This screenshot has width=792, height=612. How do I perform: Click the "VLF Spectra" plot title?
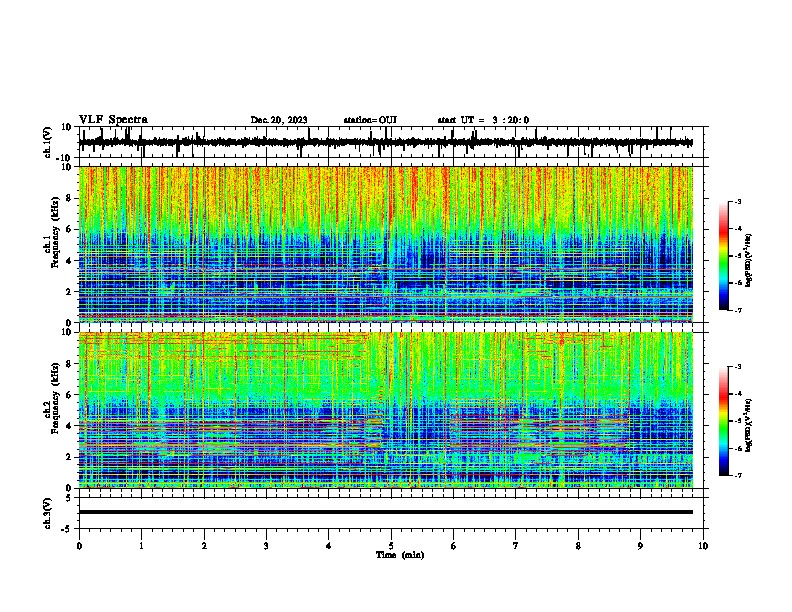click(113, 120)
